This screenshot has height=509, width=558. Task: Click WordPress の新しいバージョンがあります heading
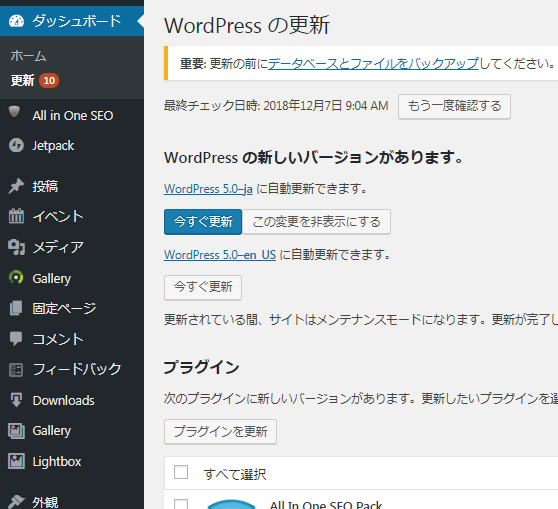tap(314, 157)
